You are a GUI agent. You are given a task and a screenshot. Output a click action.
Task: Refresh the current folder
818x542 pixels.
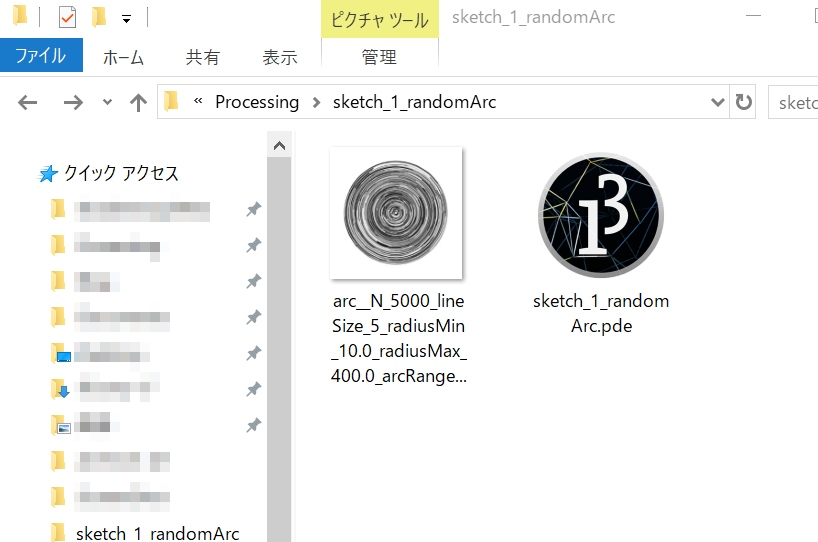[x=743, y=102]
